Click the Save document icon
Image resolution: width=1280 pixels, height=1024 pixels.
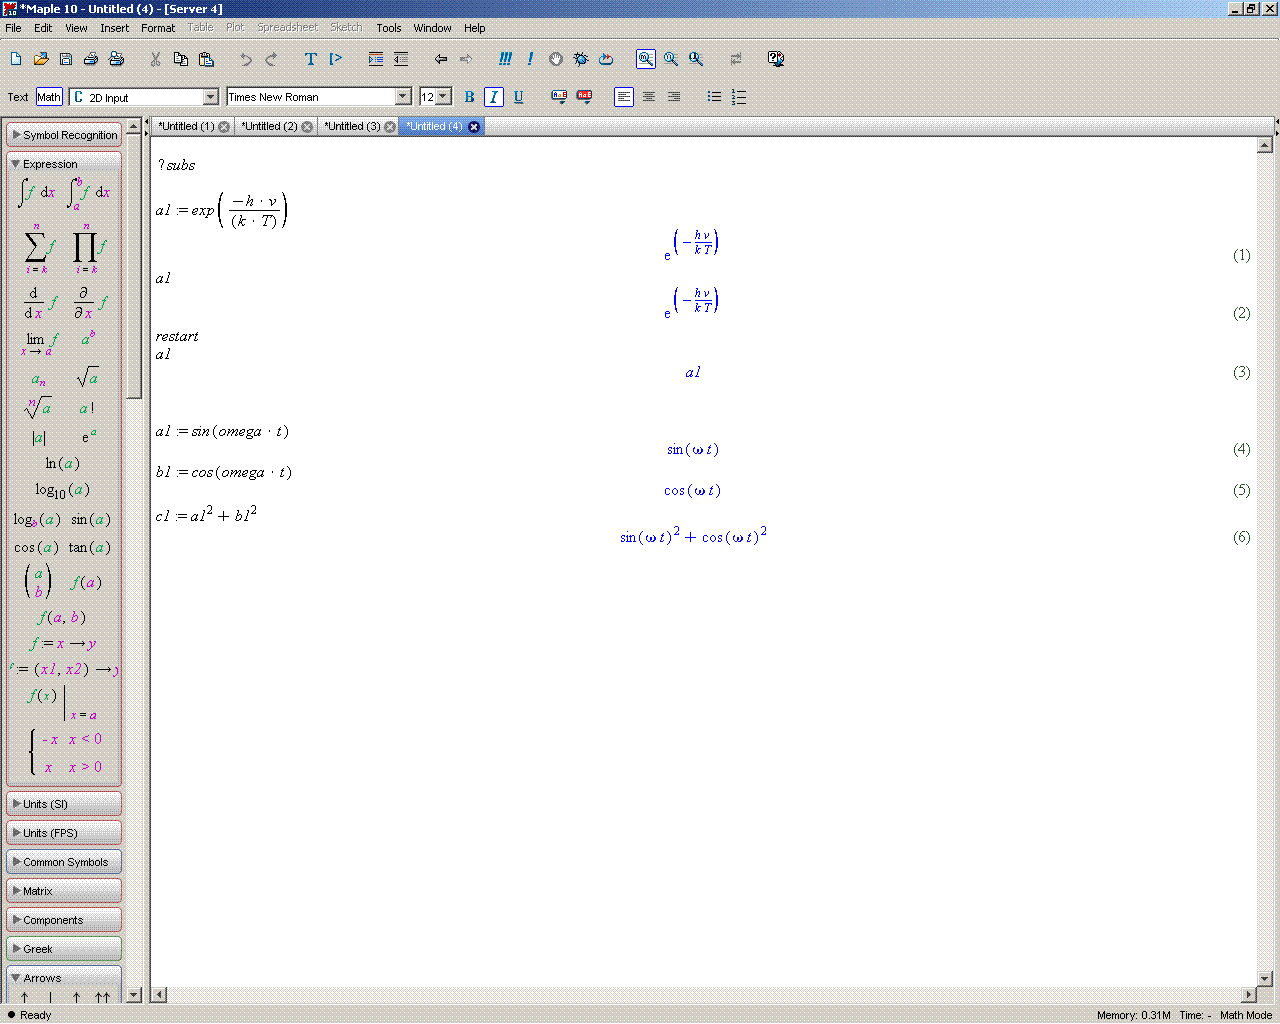coord(66,59)
